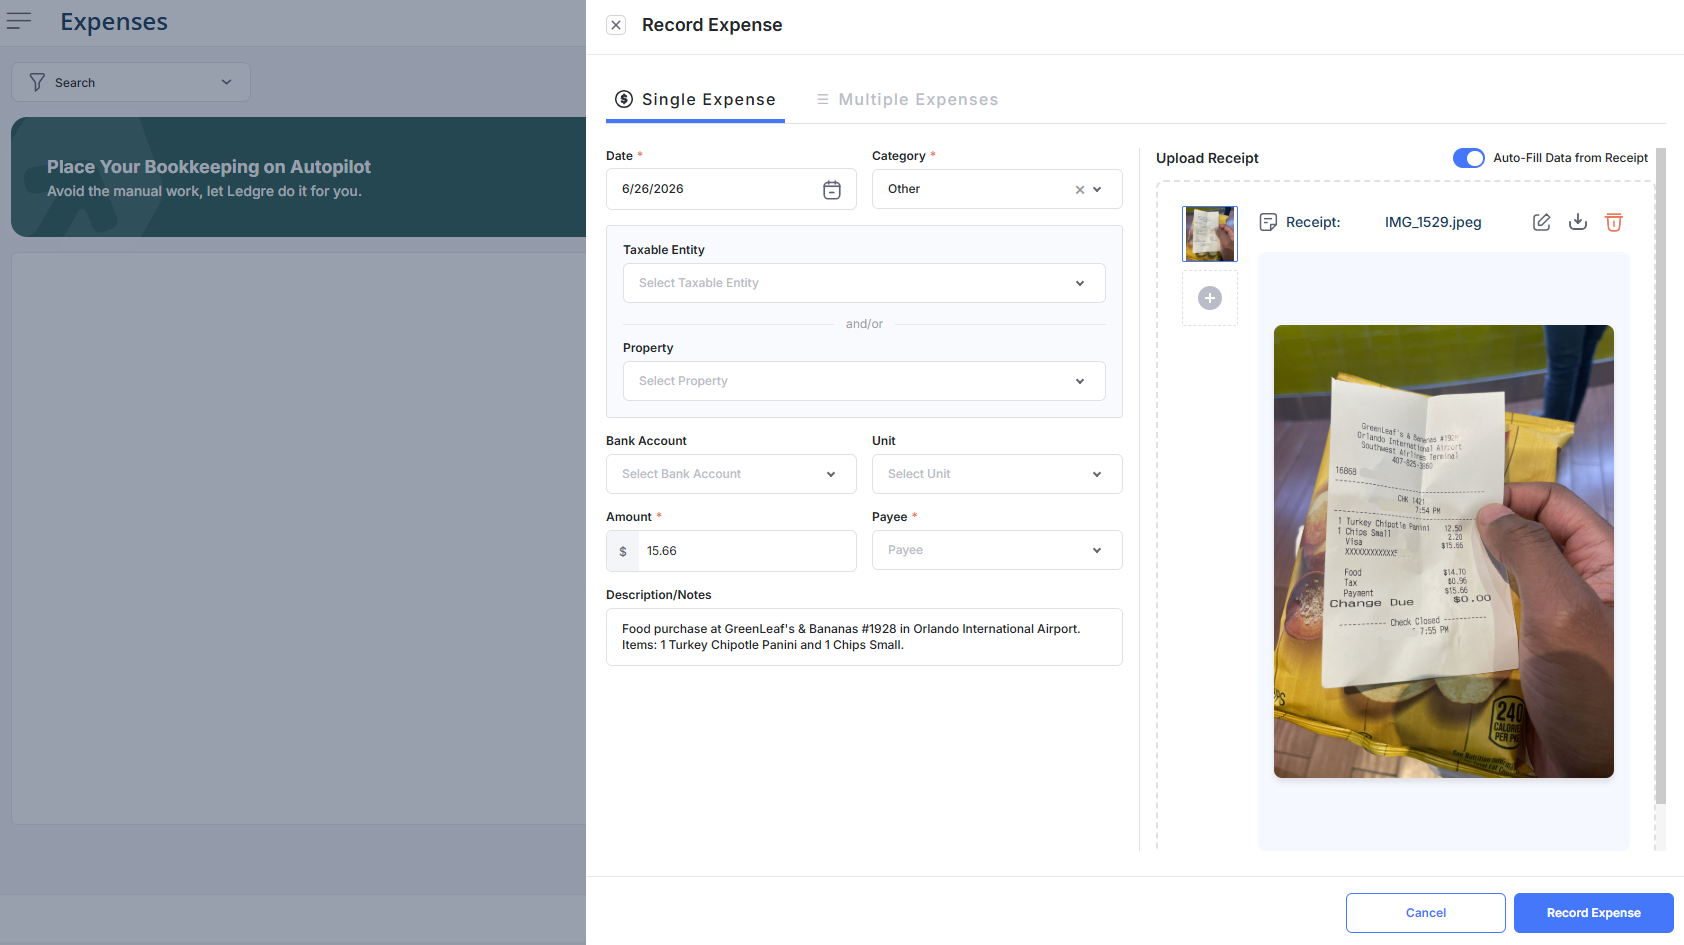Open Select Unit dropdown

[x=997, y=474]
